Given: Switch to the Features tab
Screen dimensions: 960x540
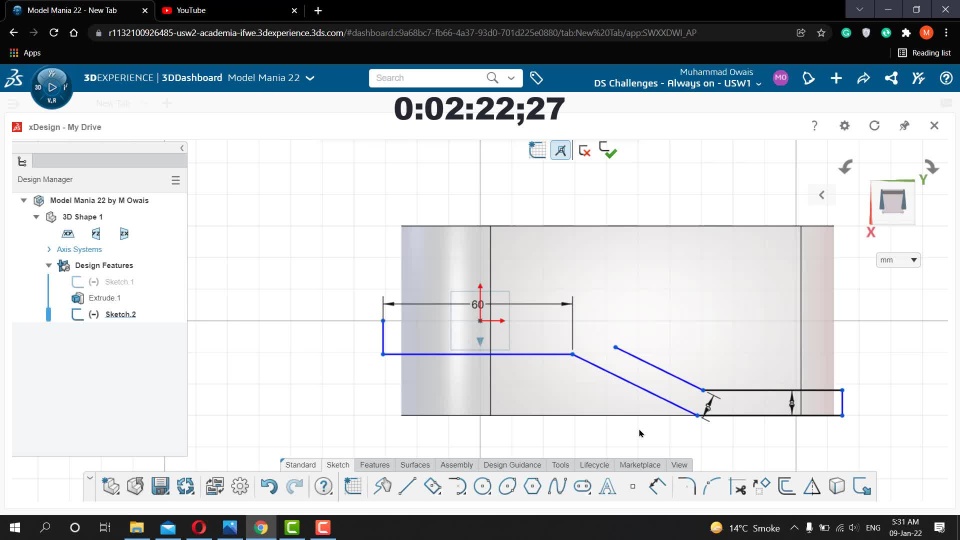Looking at the screenshot, I should pyautogui.click(x=375, y=465).
